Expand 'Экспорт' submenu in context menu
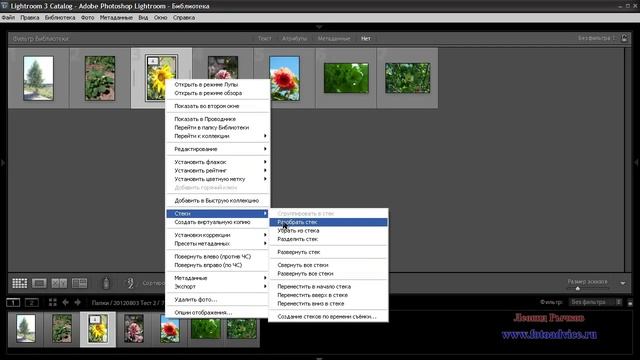 pyautogui.click(x=218, y=287)
